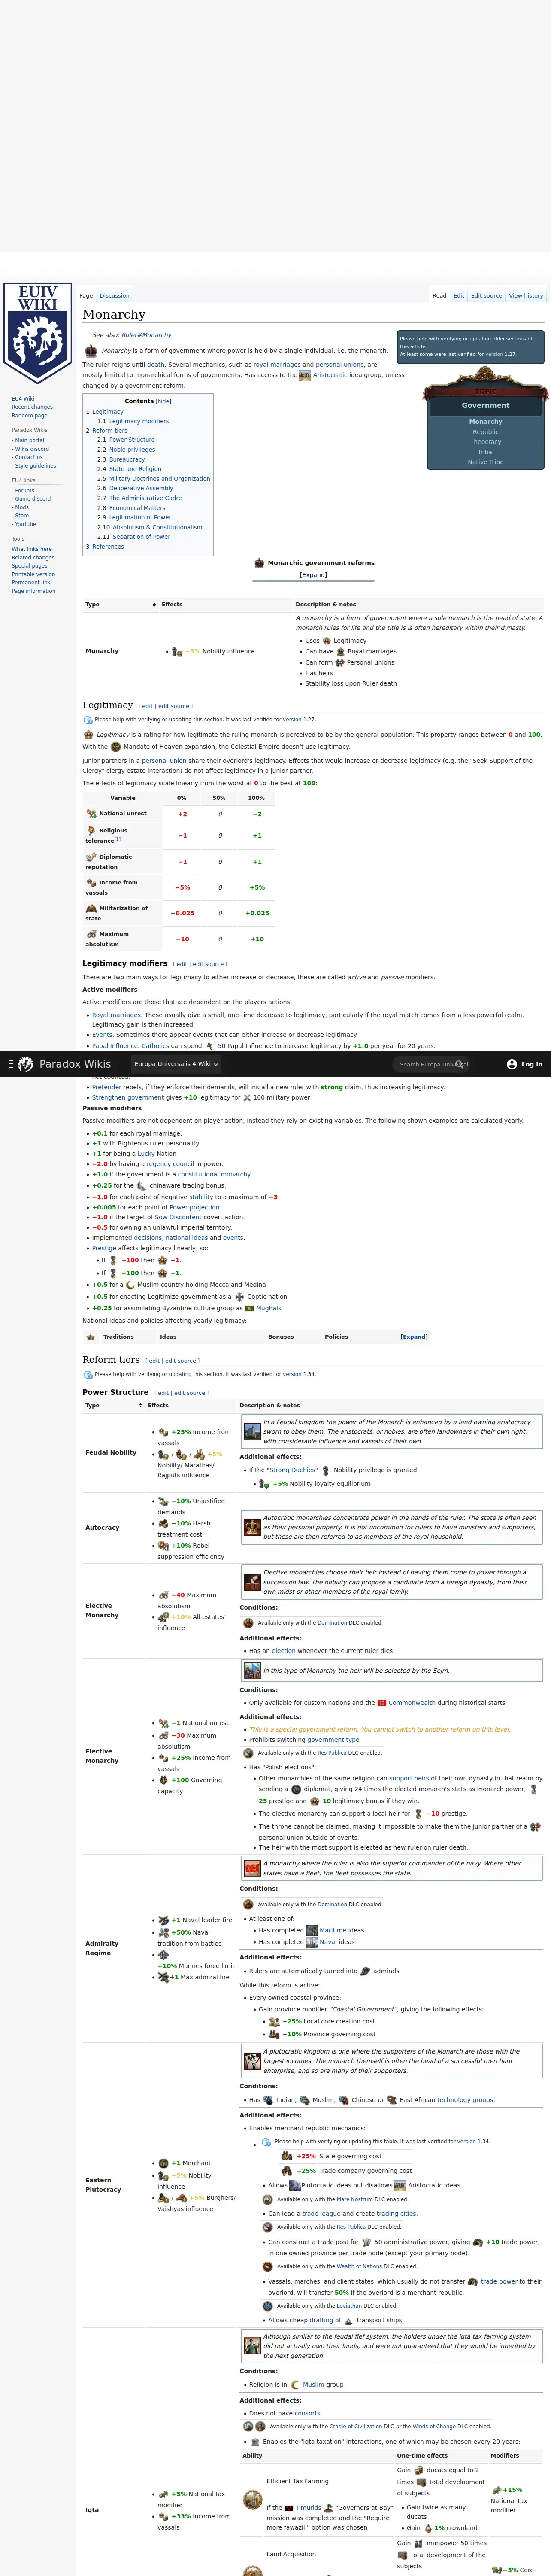Follow the Royal marriages link in Active modifiers
The height and width of the screenshot is (2576, 551).
pyautogui.click(x=116, y=1015)
